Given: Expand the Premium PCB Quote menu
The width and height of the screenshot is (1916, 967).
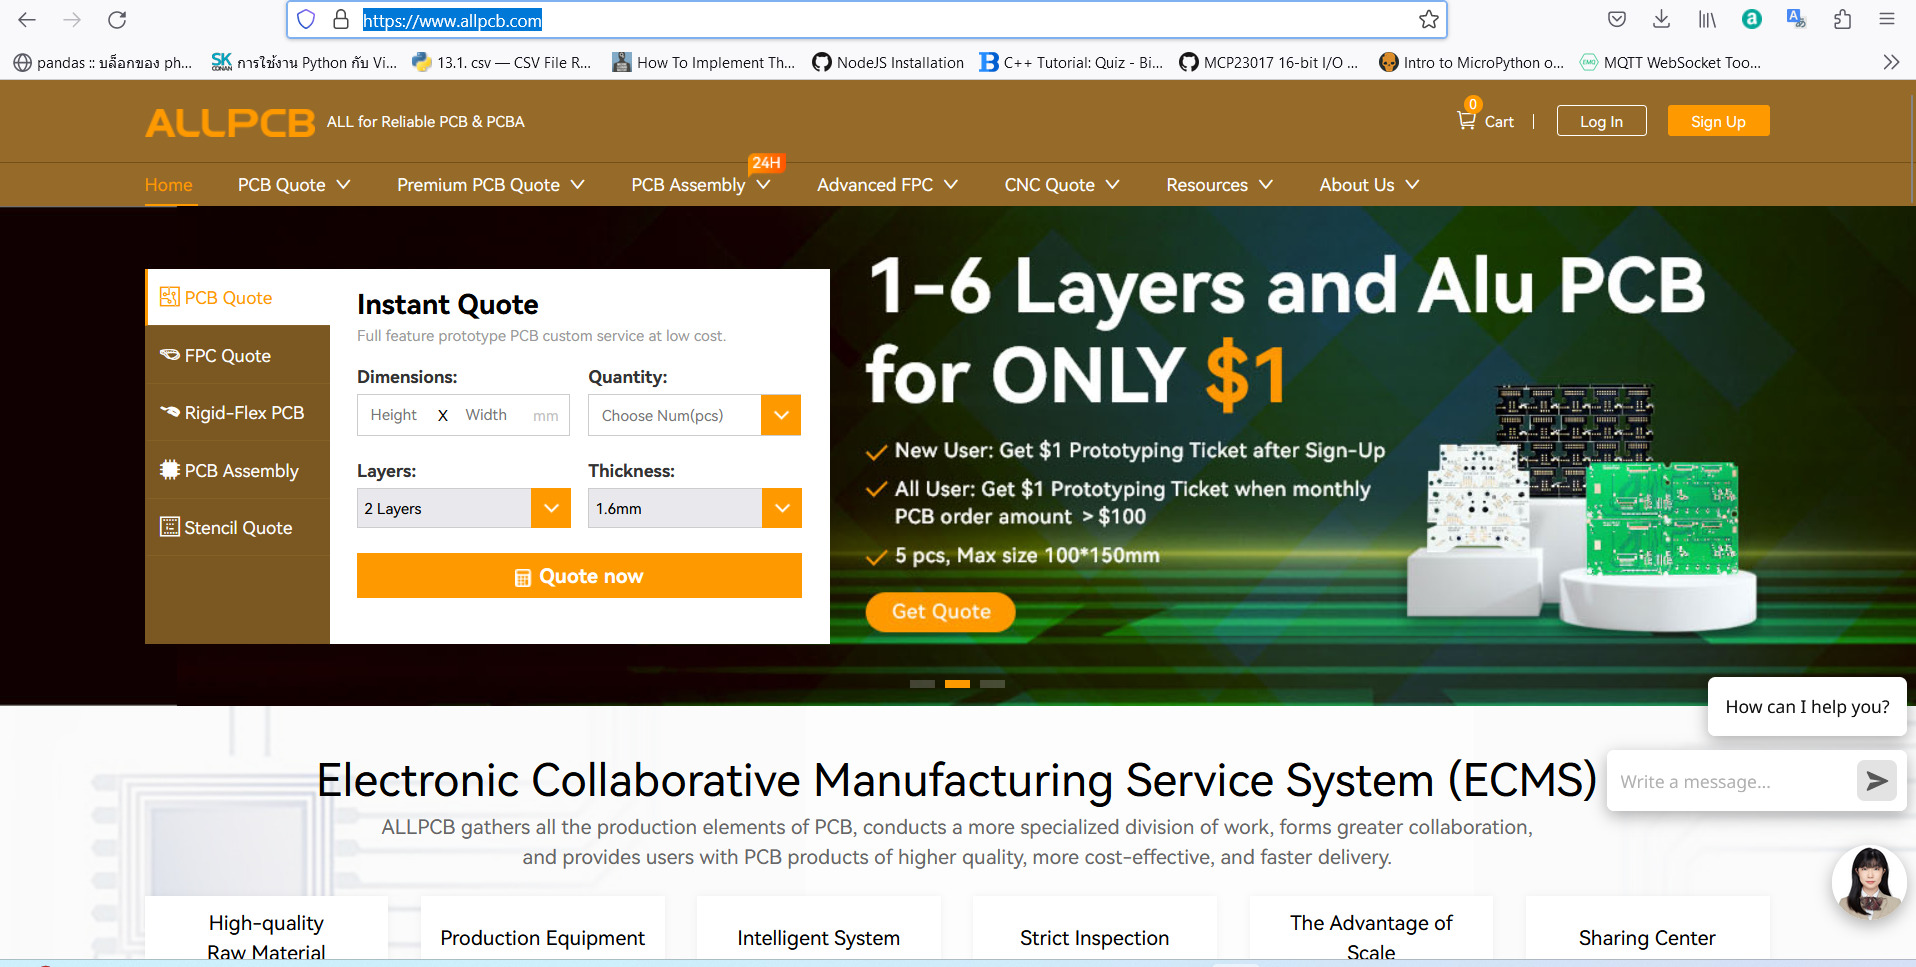Looking at the screenshot, I should [490, 185].
